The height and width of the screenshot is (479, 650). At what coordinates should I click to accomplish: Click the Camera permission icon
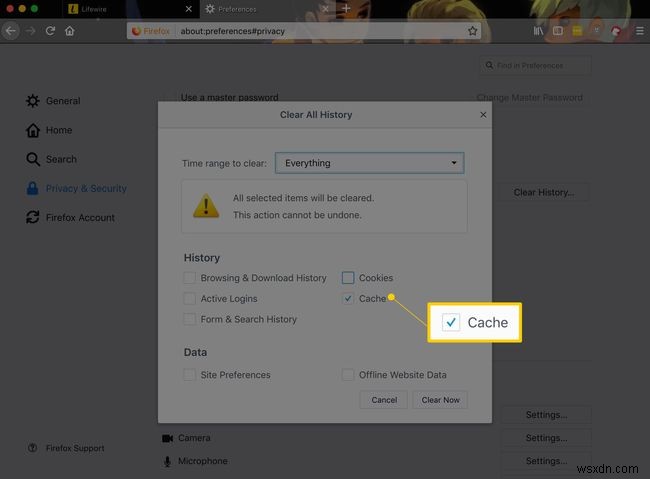[167, 438]
